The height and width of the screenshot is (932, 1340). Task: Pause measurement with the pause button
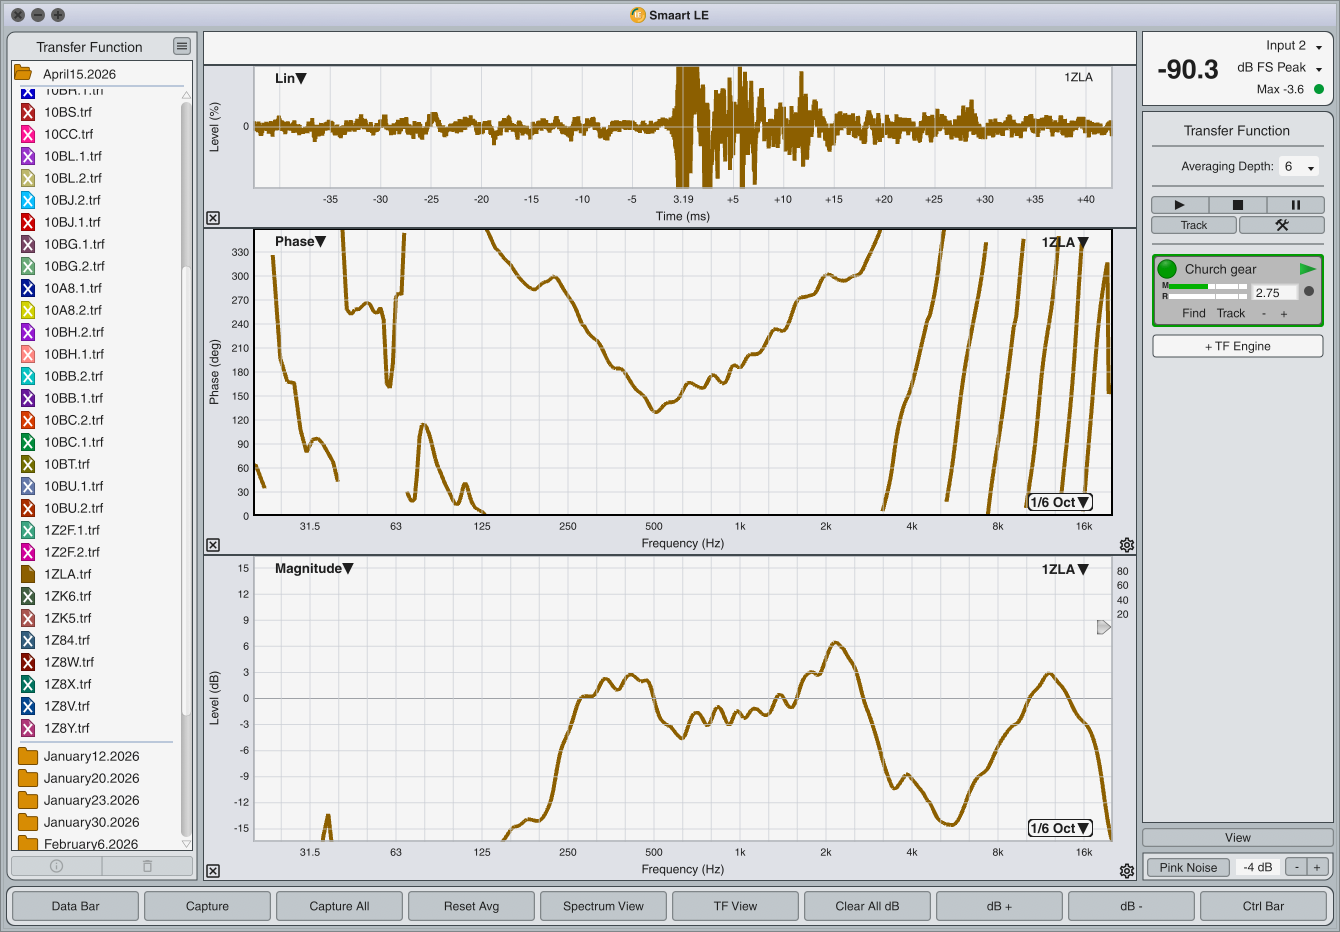pos(1295,205)
